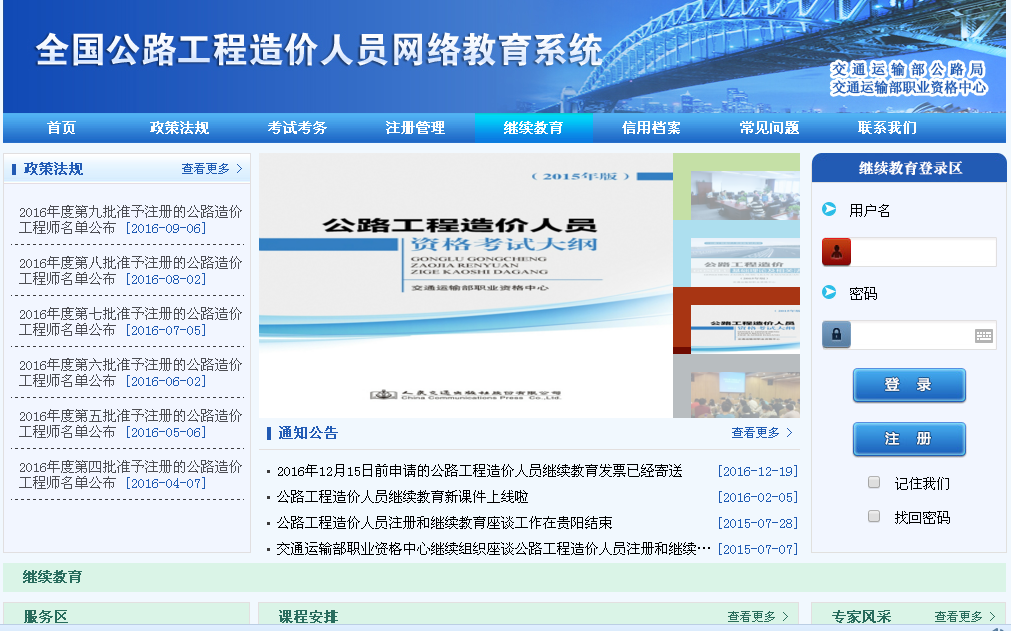Open 信用档案 from the navigation bar
The width and height of the screenshot is (1011, 631).
(651, 128)
